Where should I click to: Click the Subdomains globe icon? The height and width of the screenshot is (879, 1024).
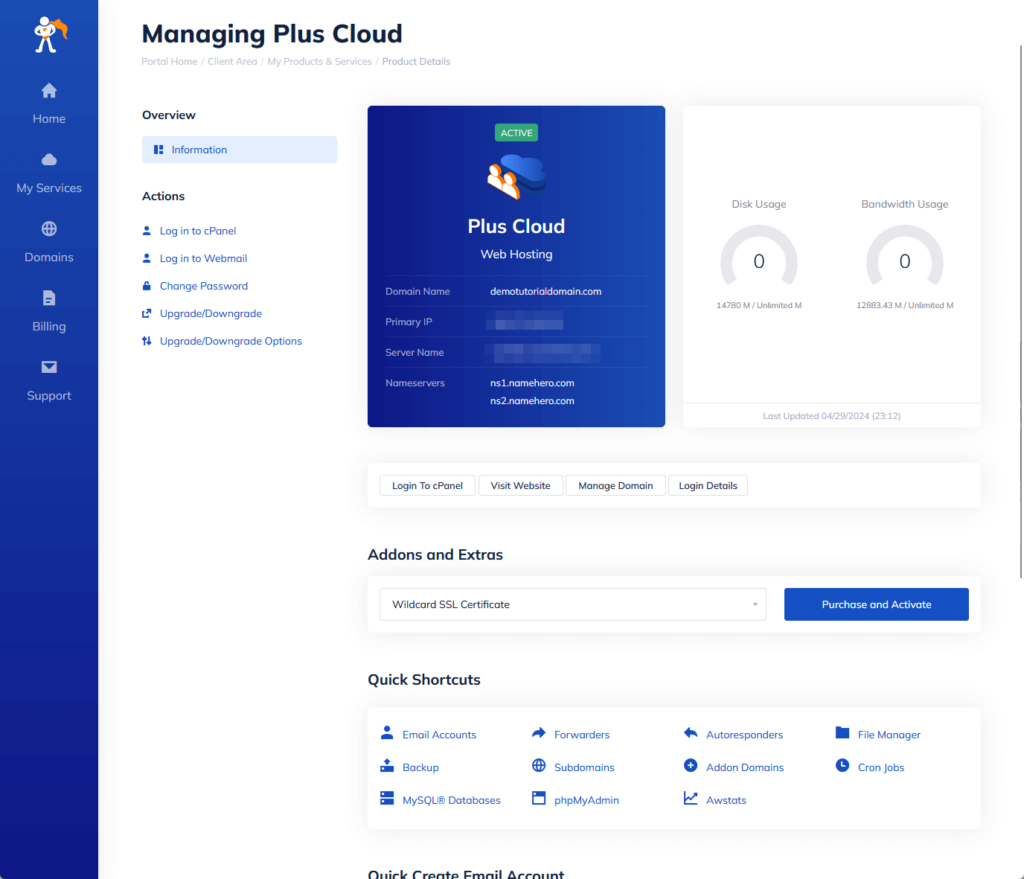pos(538,765)
